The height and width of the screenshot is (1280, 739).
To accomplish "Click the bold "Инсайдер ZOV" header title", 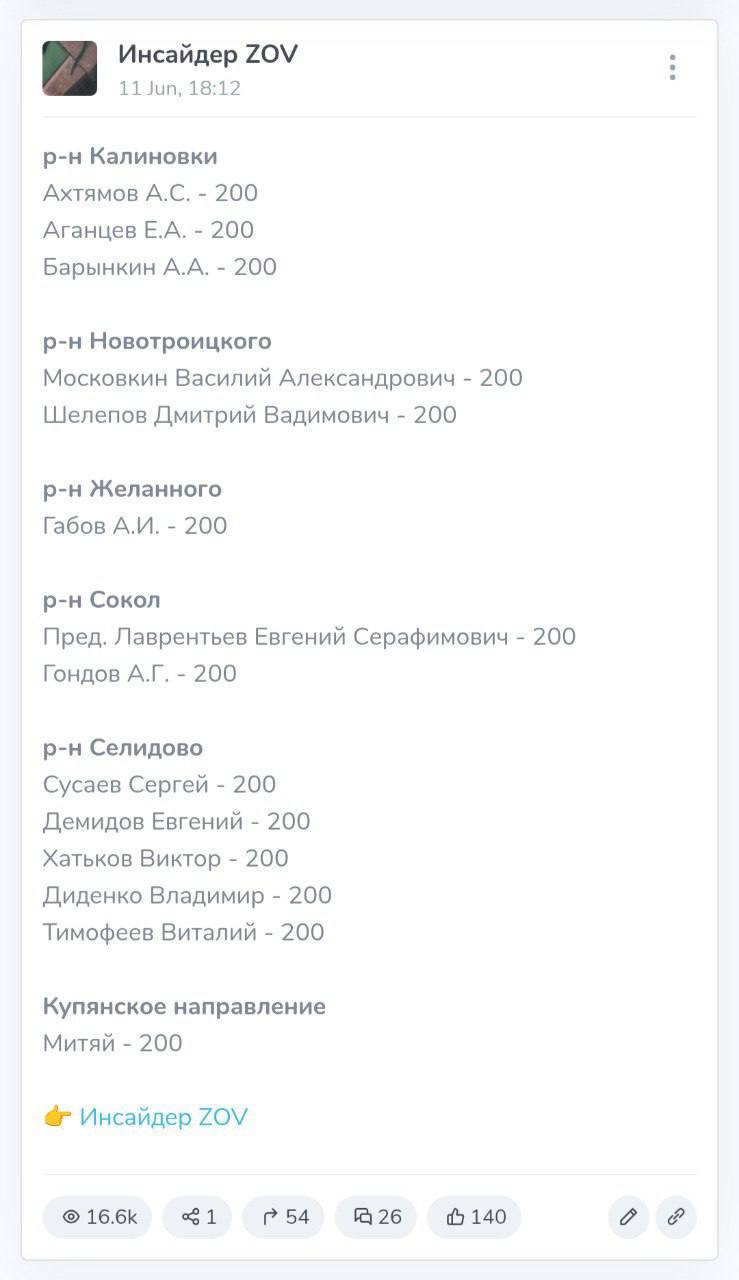I will point(208,54).
